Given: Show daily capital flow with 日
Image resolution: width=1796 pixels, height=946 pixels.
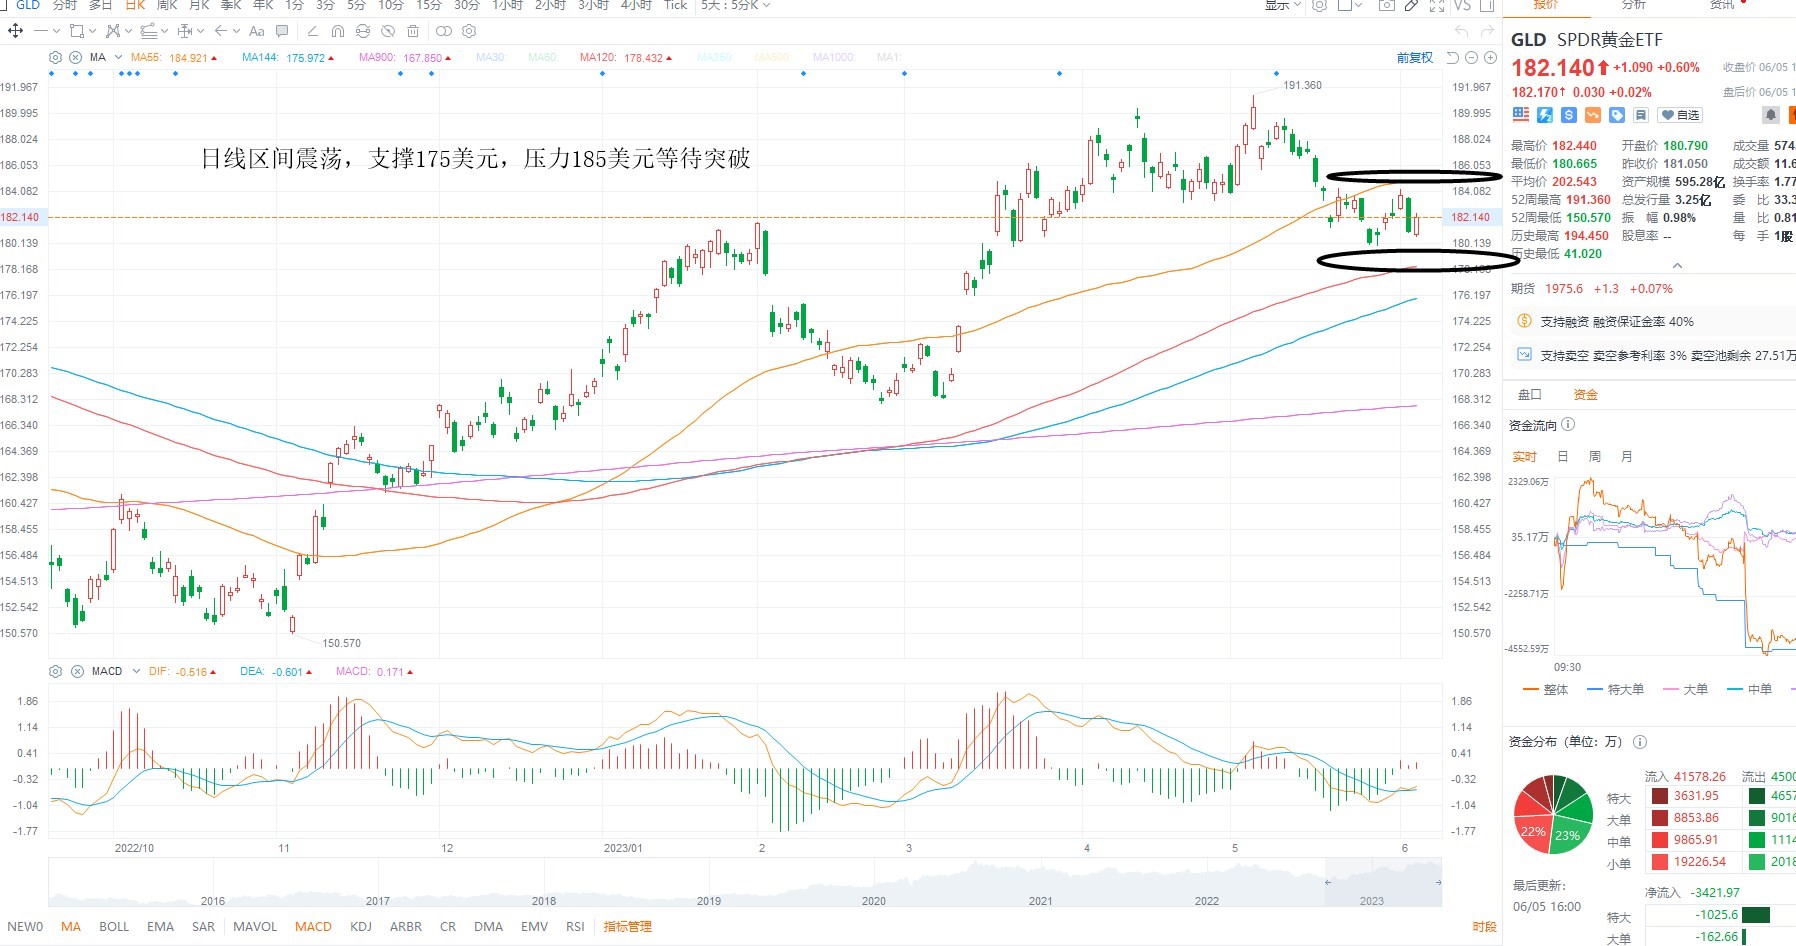Looking at the screenshot, I should point(1562,456).
